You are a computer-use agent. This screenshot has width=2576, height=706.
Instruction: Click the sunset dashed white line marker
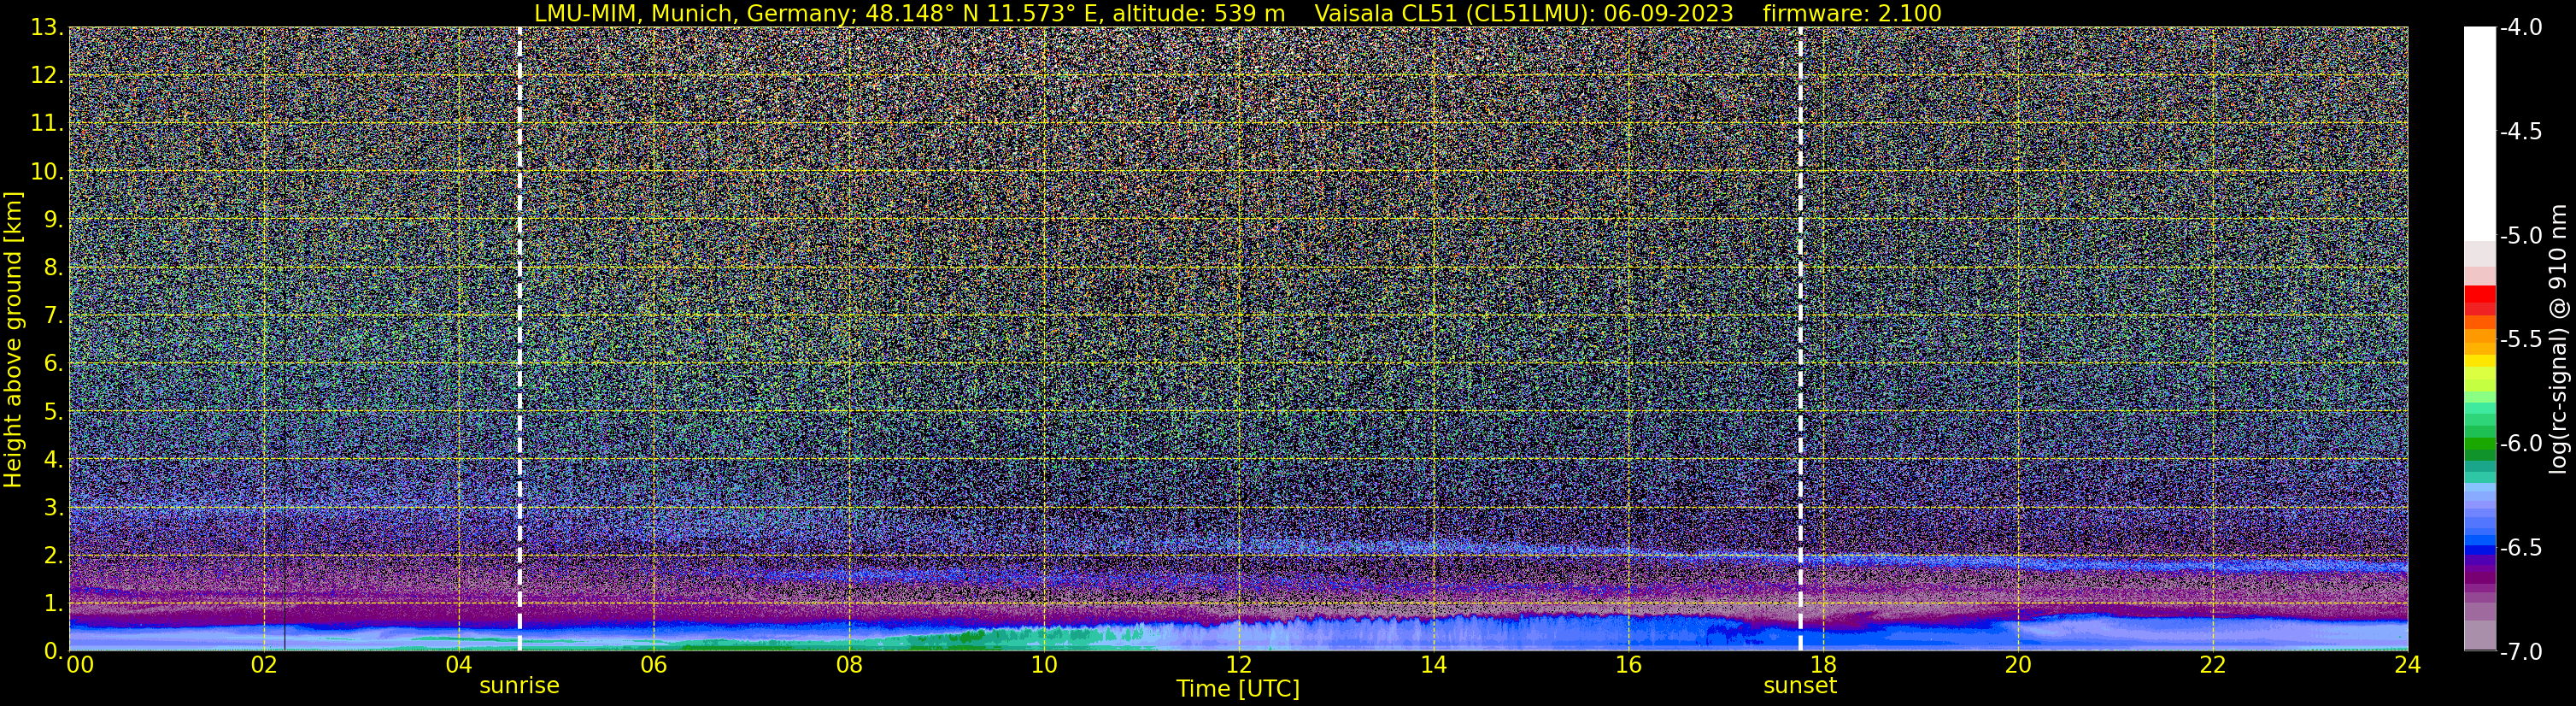coord(1800,339)
